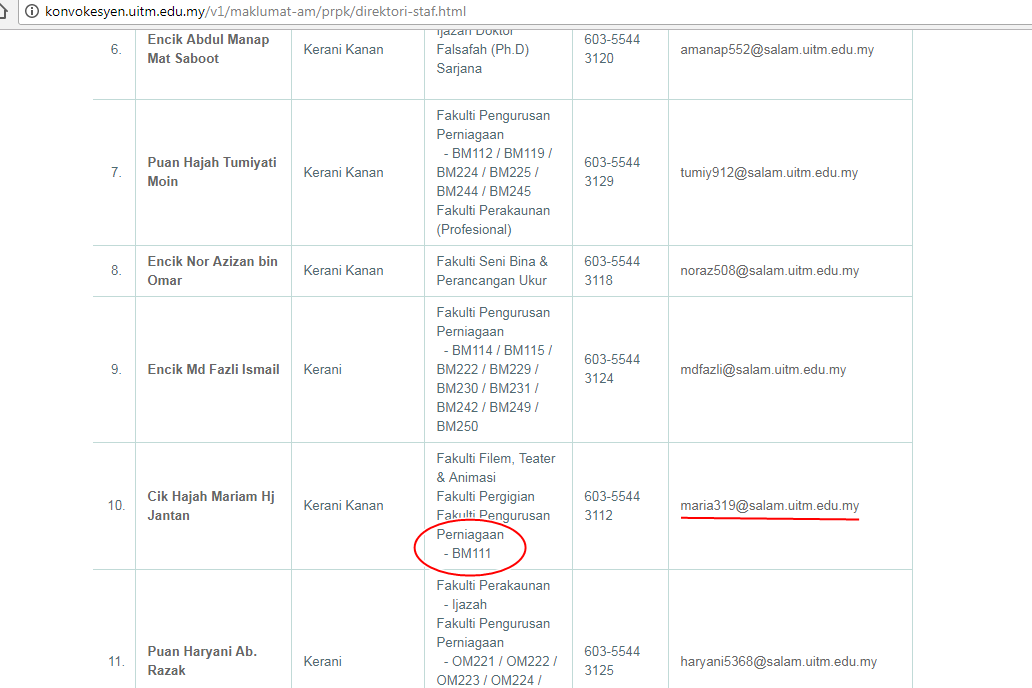Open the mdfazli@salam.uitm.edu.my email link
The width and height of the screenshot is (1032, 688).
762,369
